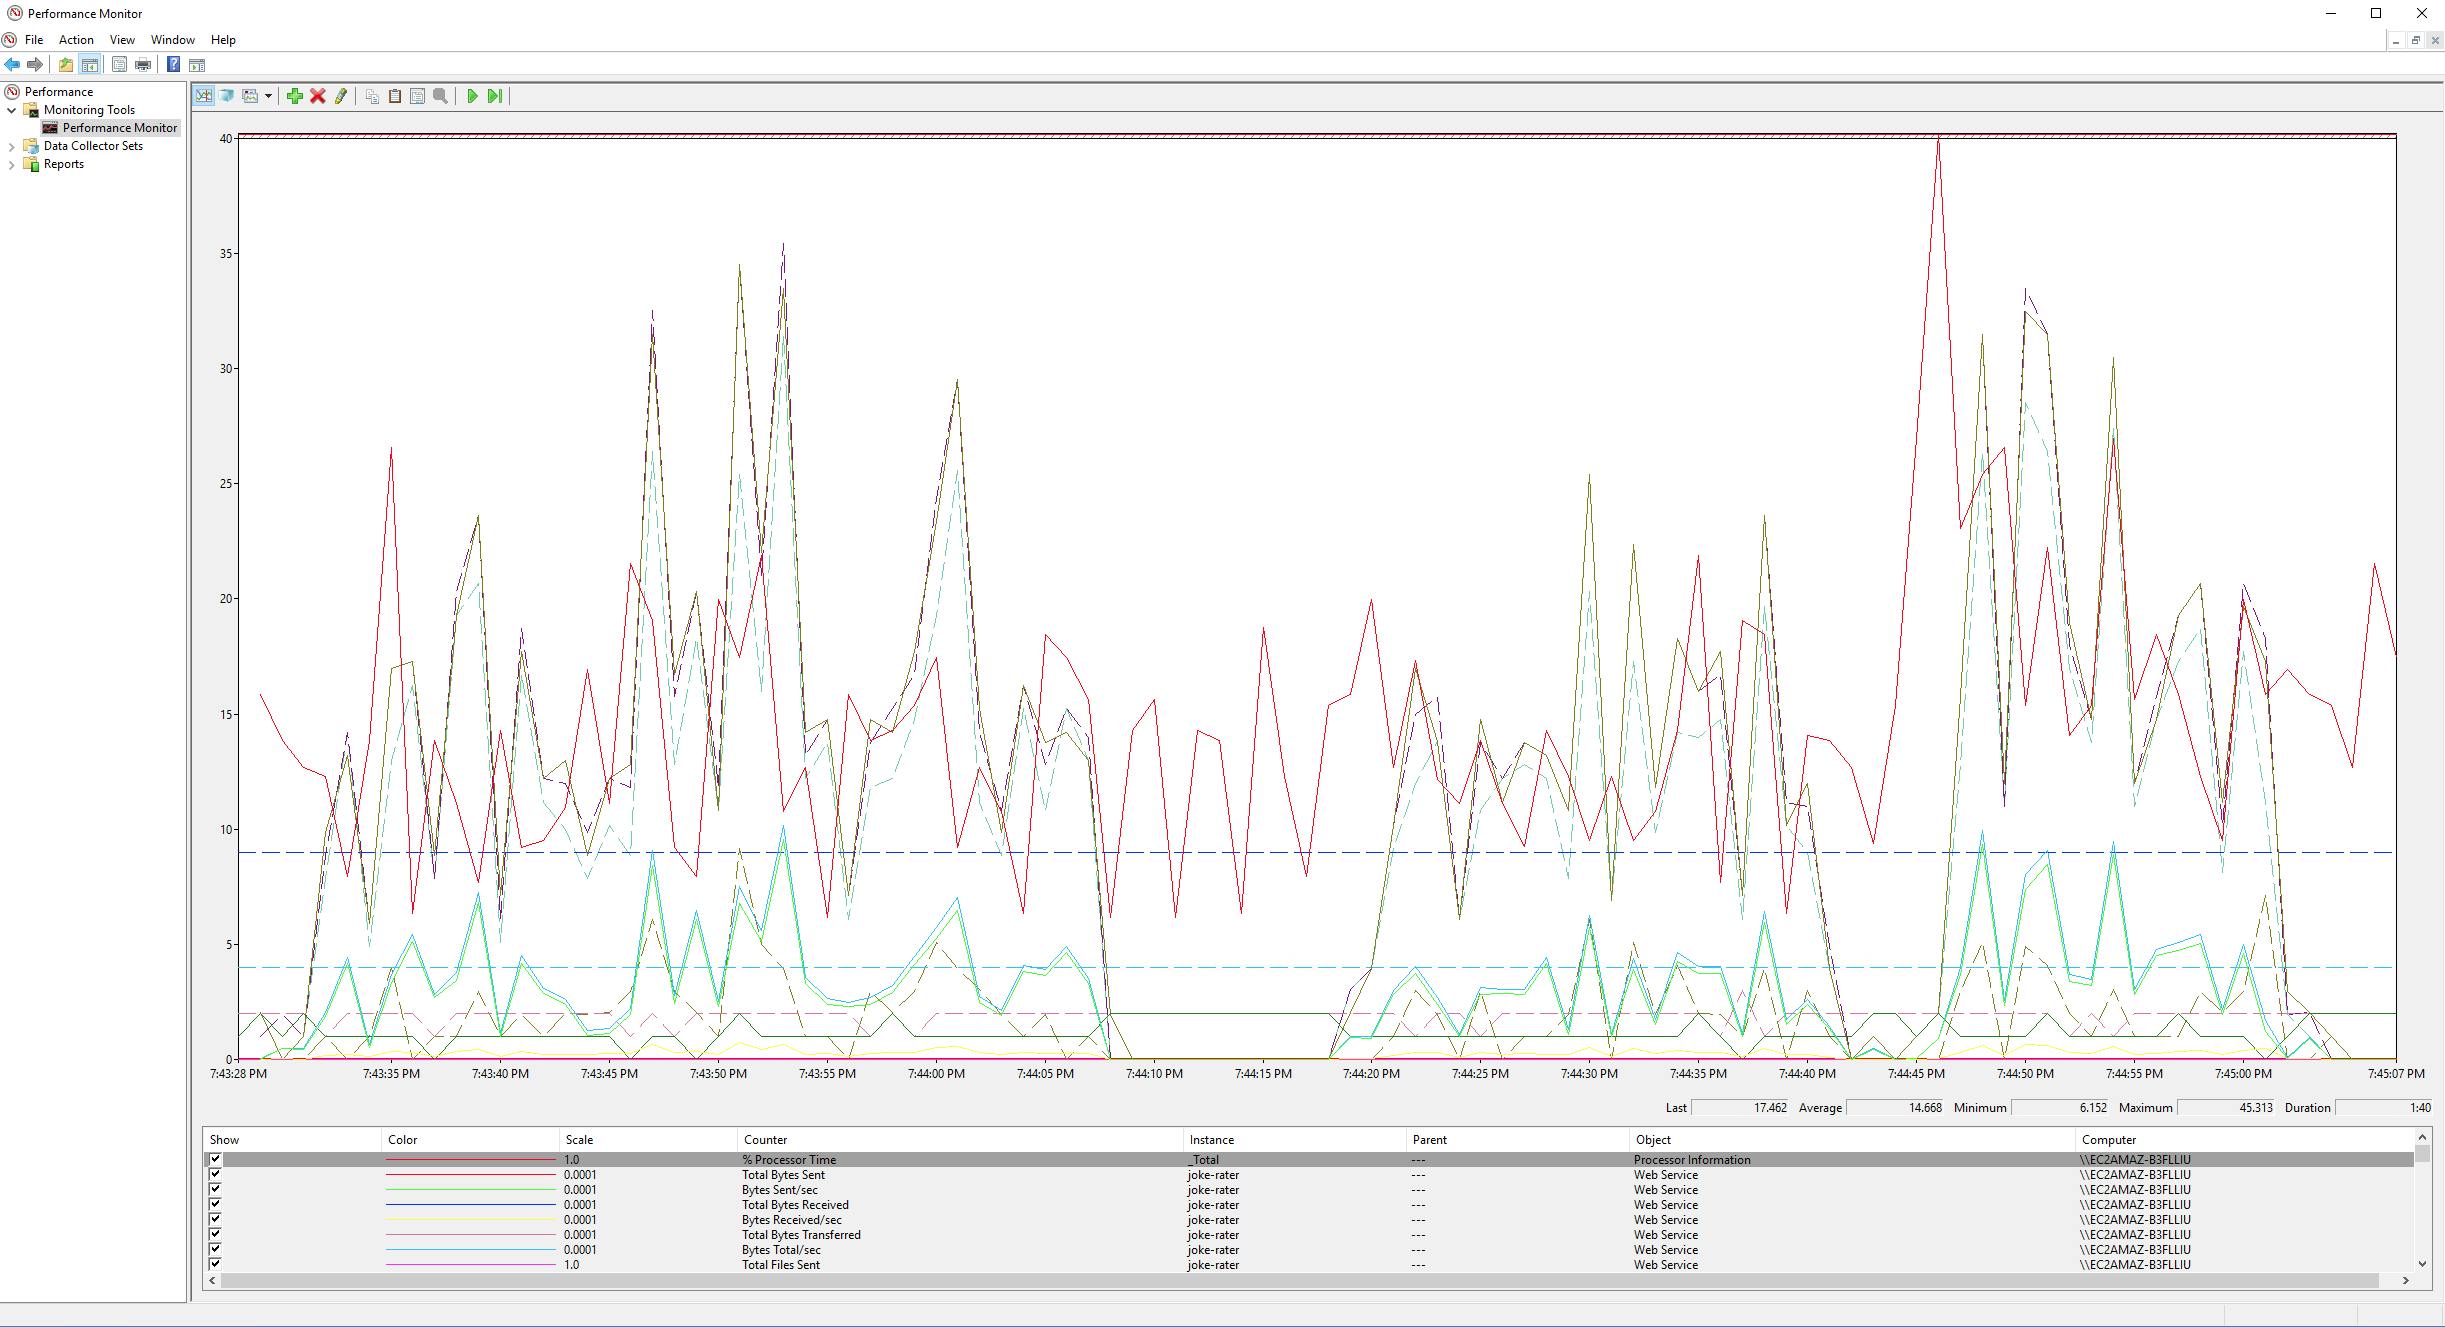Sort by the Counter column header
This screenshot has width=2445, height=1327.
tap(765, 1140)
